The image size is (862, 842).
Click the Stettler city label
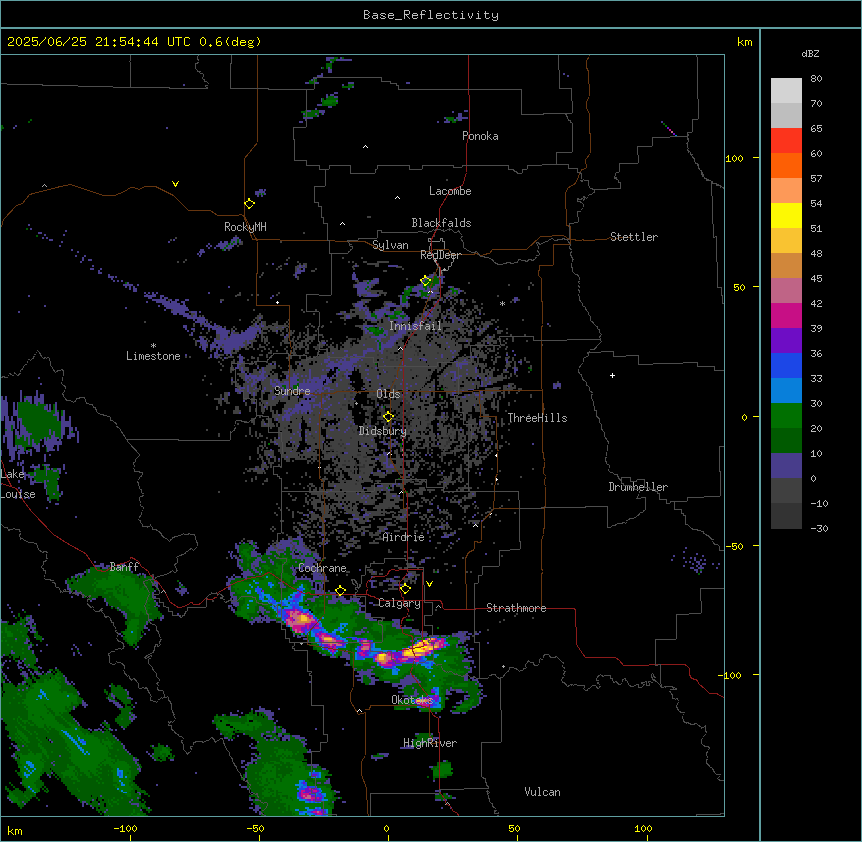coord(634,237)
